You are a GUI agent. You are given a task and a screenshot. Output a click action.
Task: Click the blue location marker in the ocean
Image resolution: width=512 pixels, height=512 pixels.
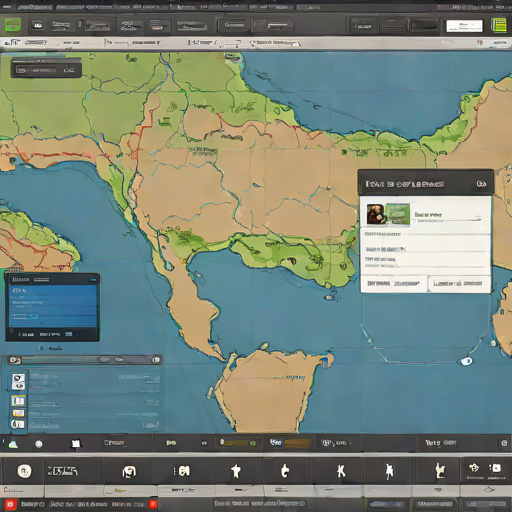(466, 361)
